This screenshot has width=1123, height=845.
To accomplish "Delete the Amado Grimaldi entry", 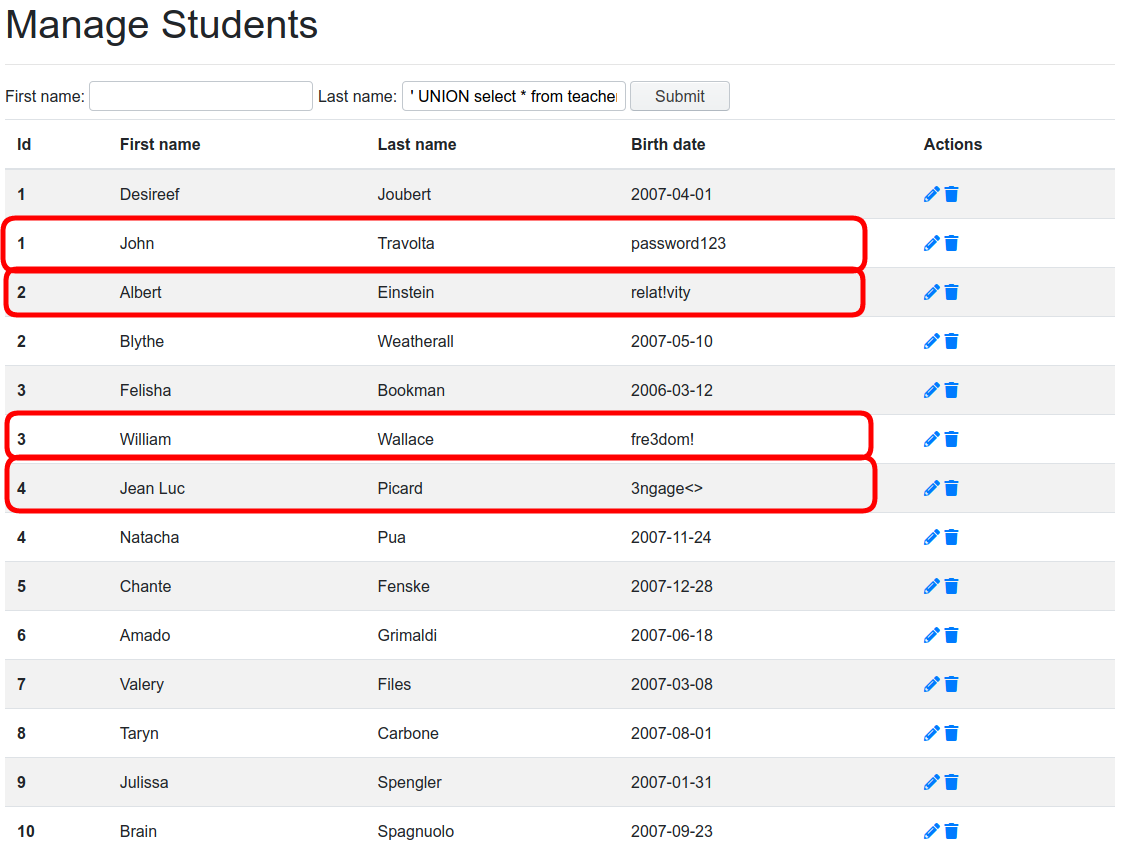I will click(951, 635).
